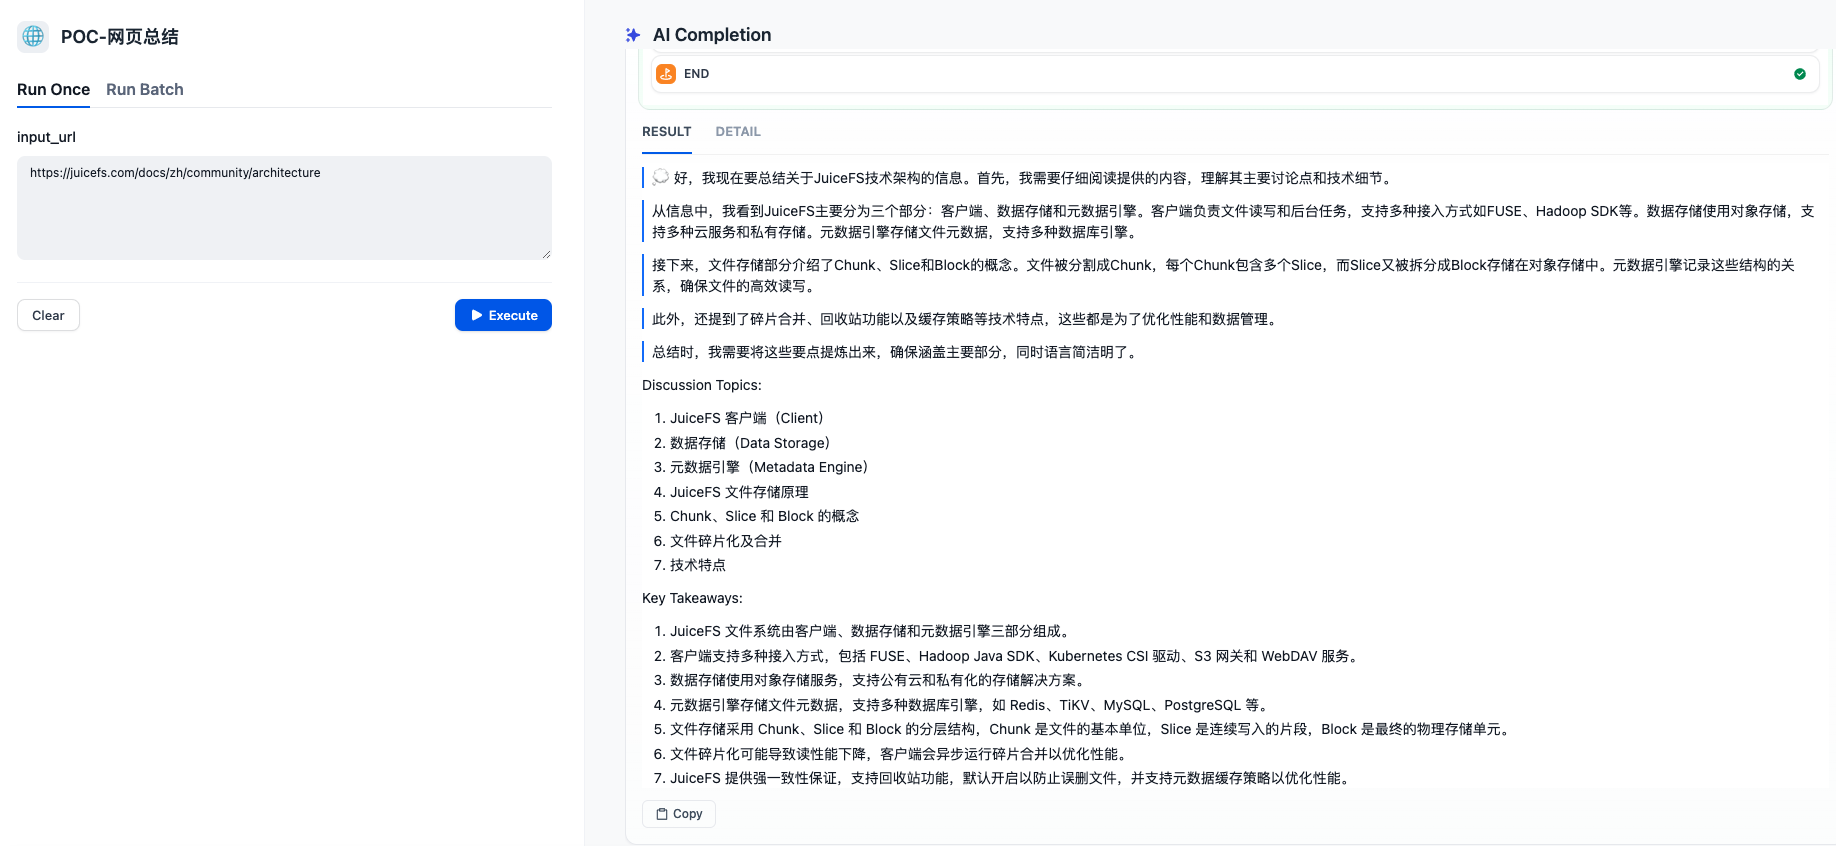Click topic '技术特点'
Image resolution: width=1836 pixels, height=846 pixels.
pos(698,565)
